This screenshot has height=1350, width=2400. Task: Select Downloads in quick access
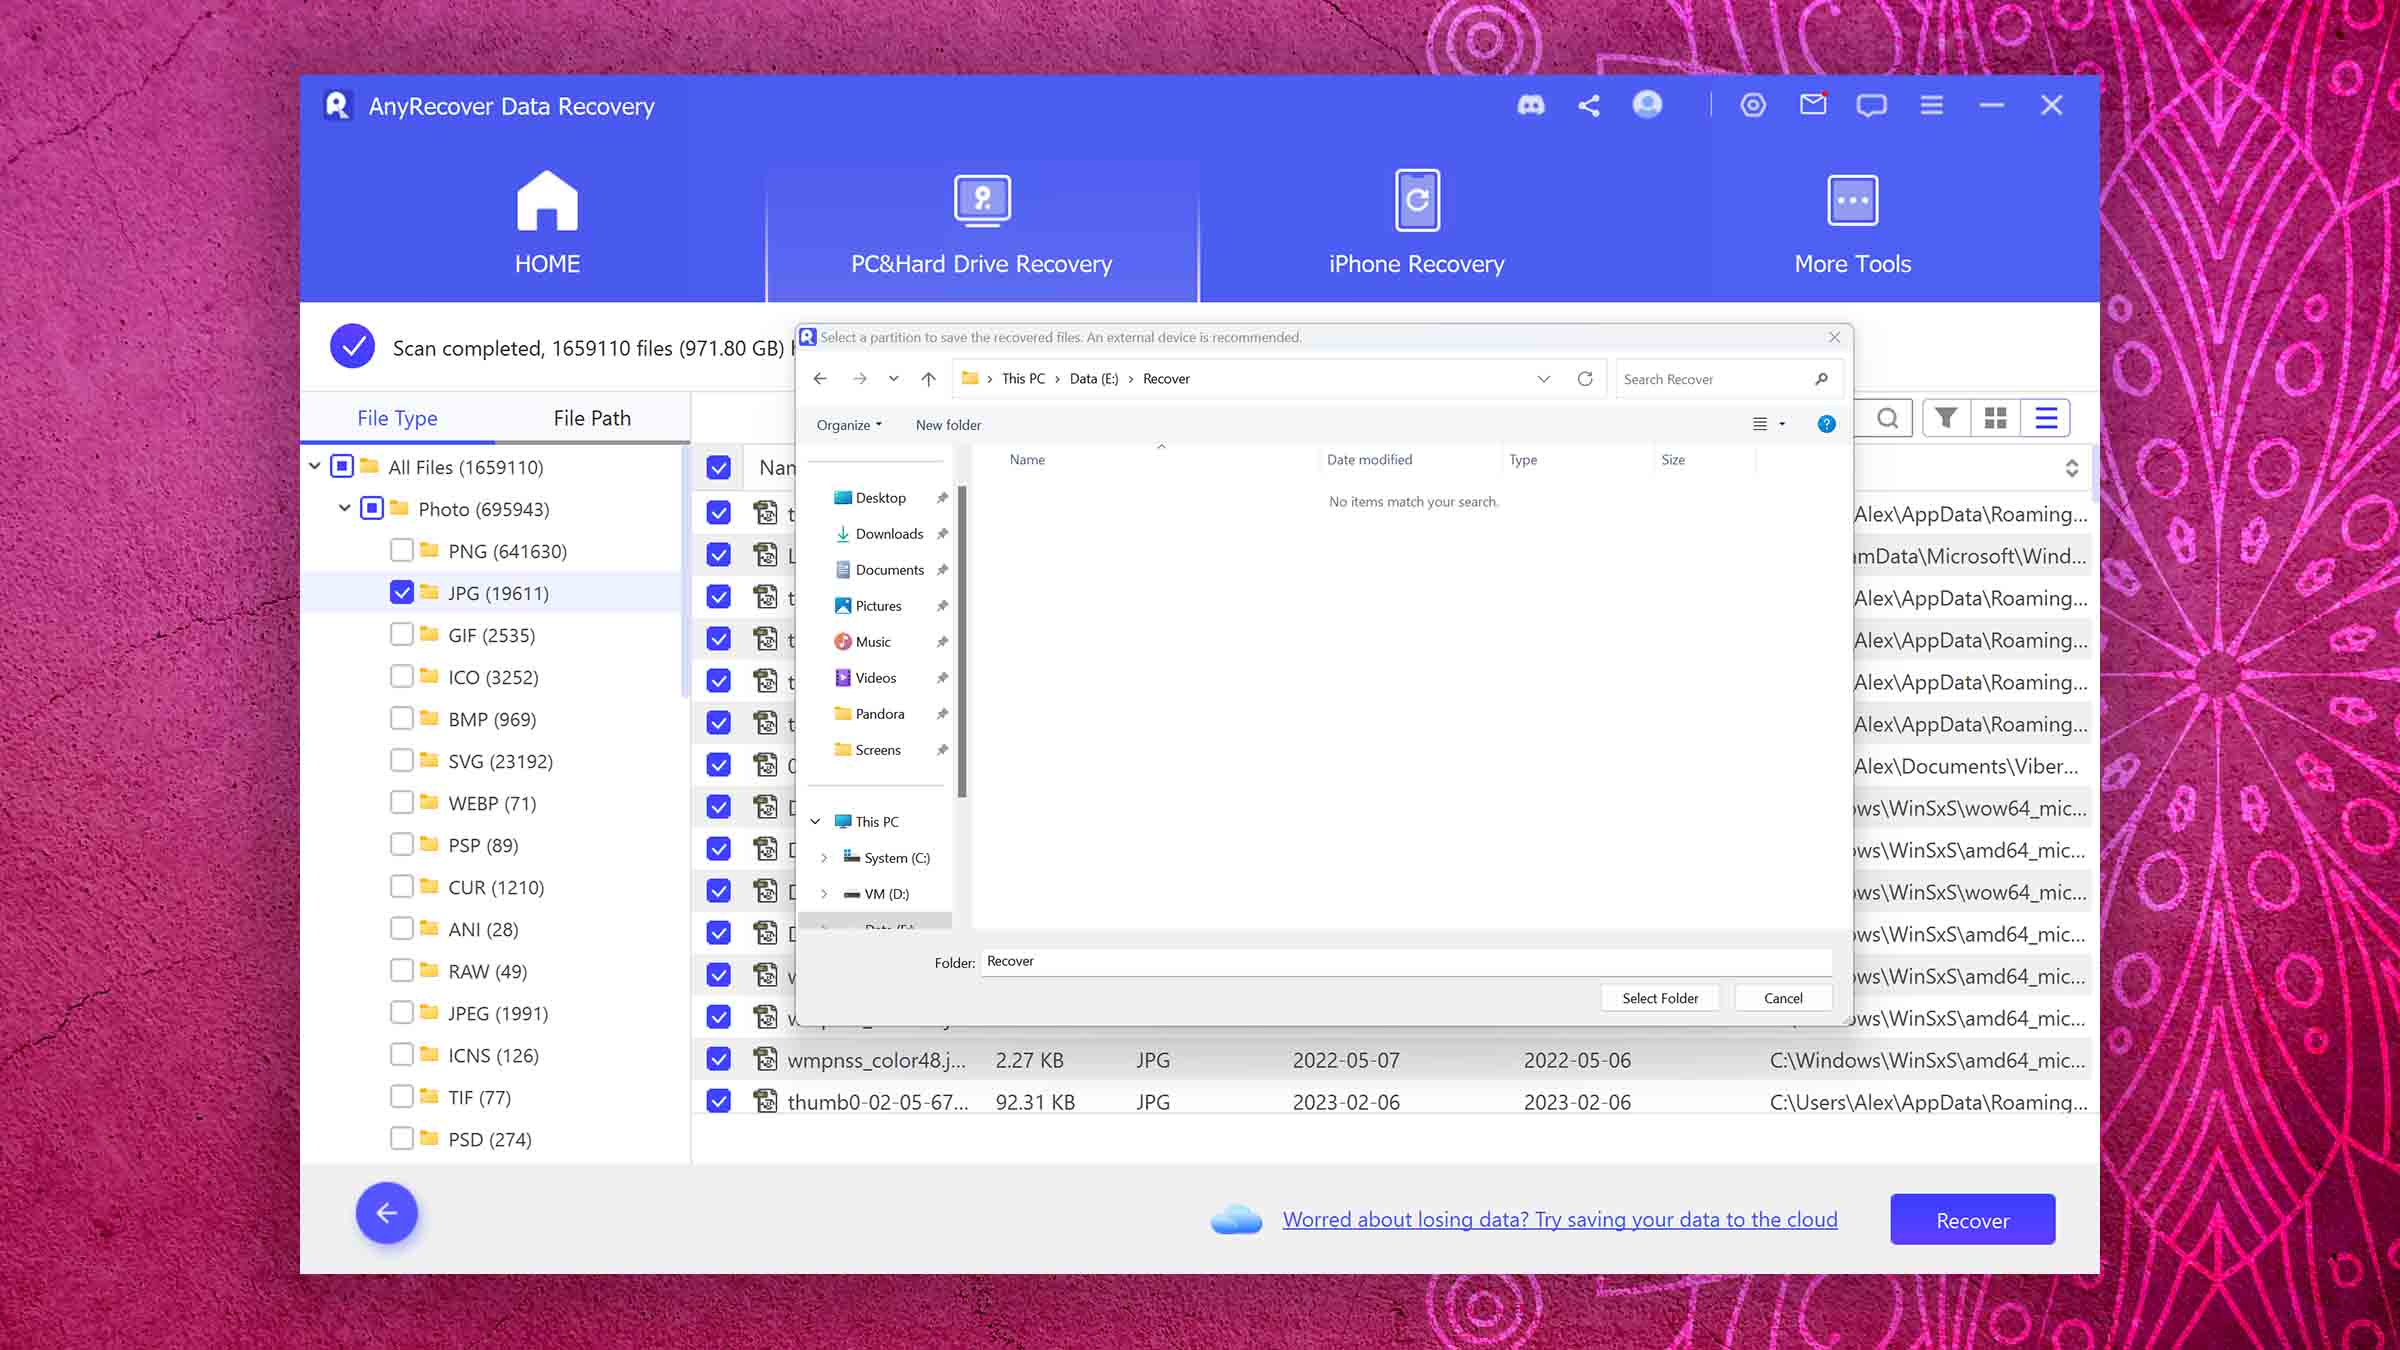[x=888, y=534]
